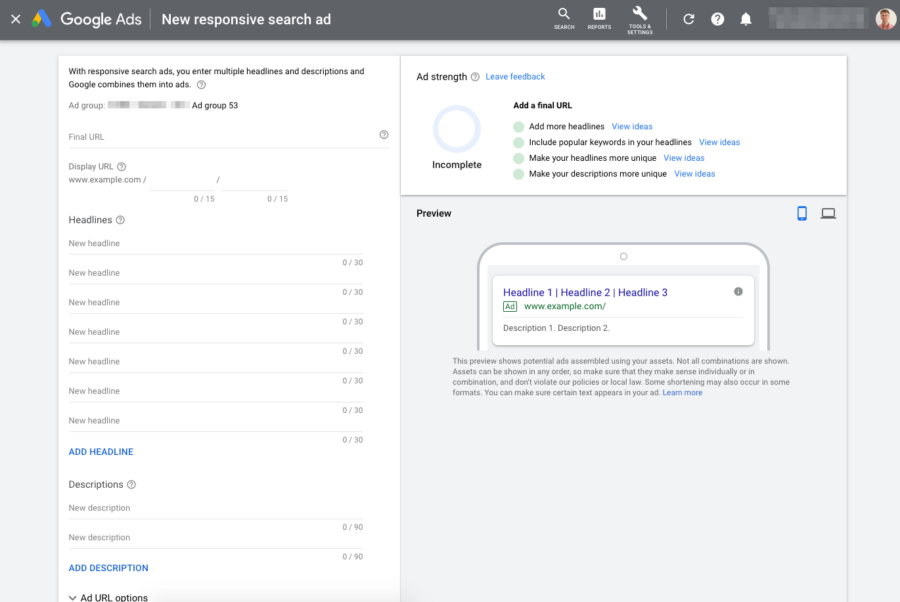The height and width of the screenshot is (602, 900).
Task: View notifications with the bell icon
Action: click(x=745, y=19)
